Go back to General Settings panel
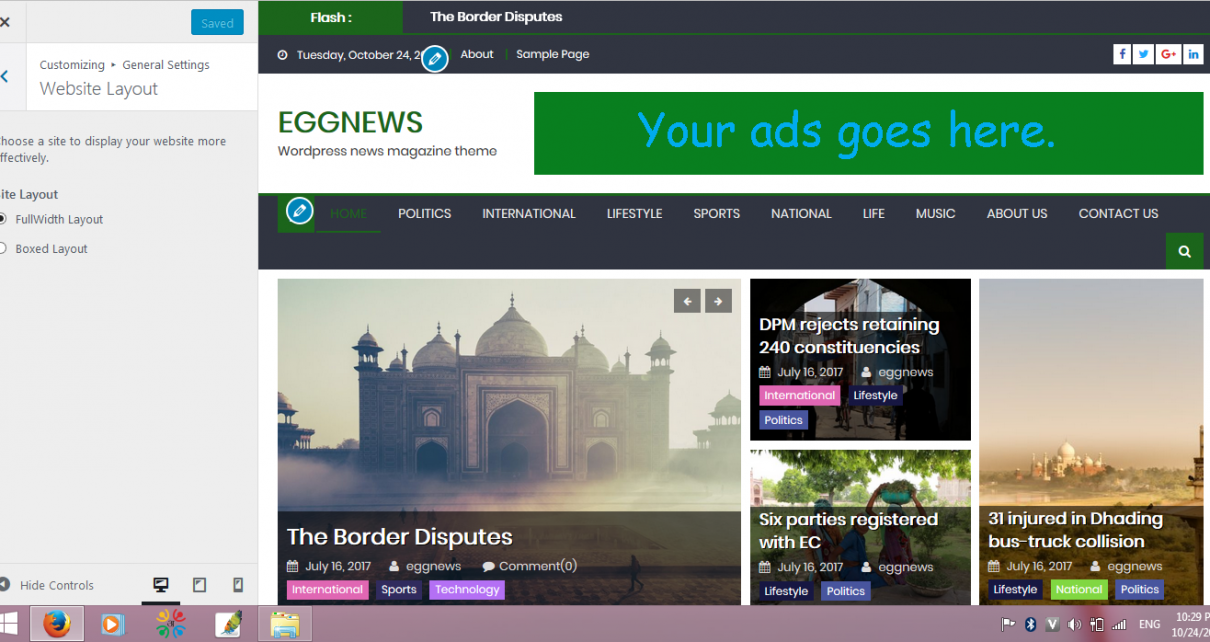The image size is (1210, 642). pyautogui.click(x=5, y=76)
